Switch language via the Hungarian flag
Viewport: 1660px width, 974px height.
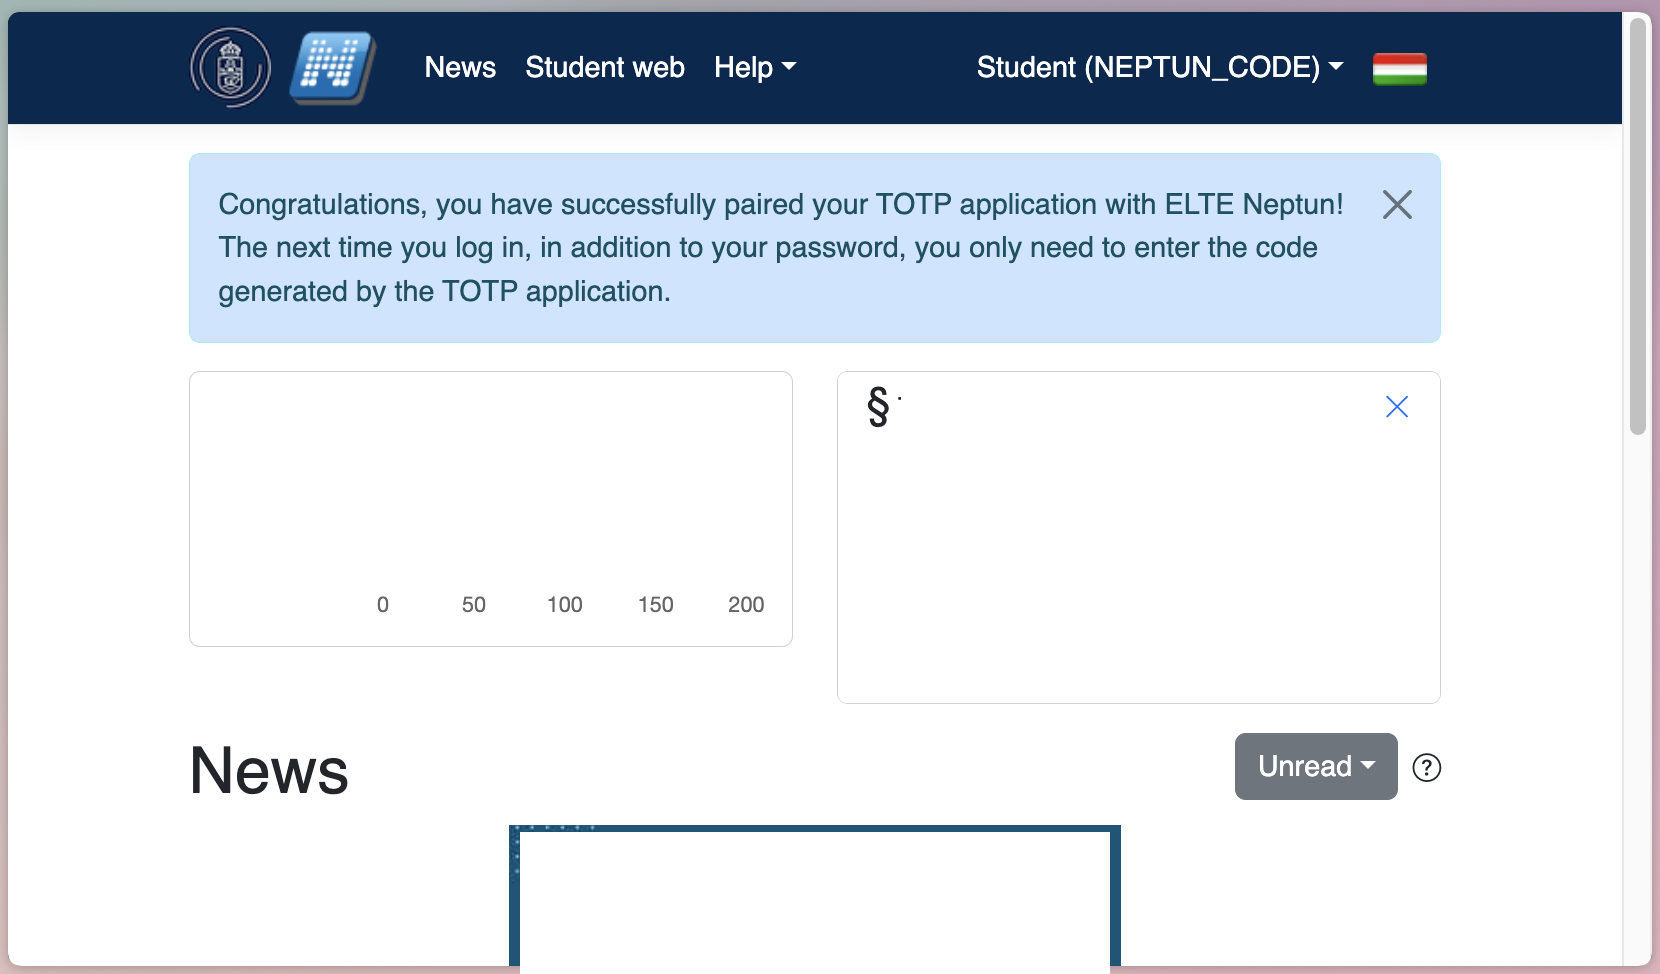(x=1399, y=69)
